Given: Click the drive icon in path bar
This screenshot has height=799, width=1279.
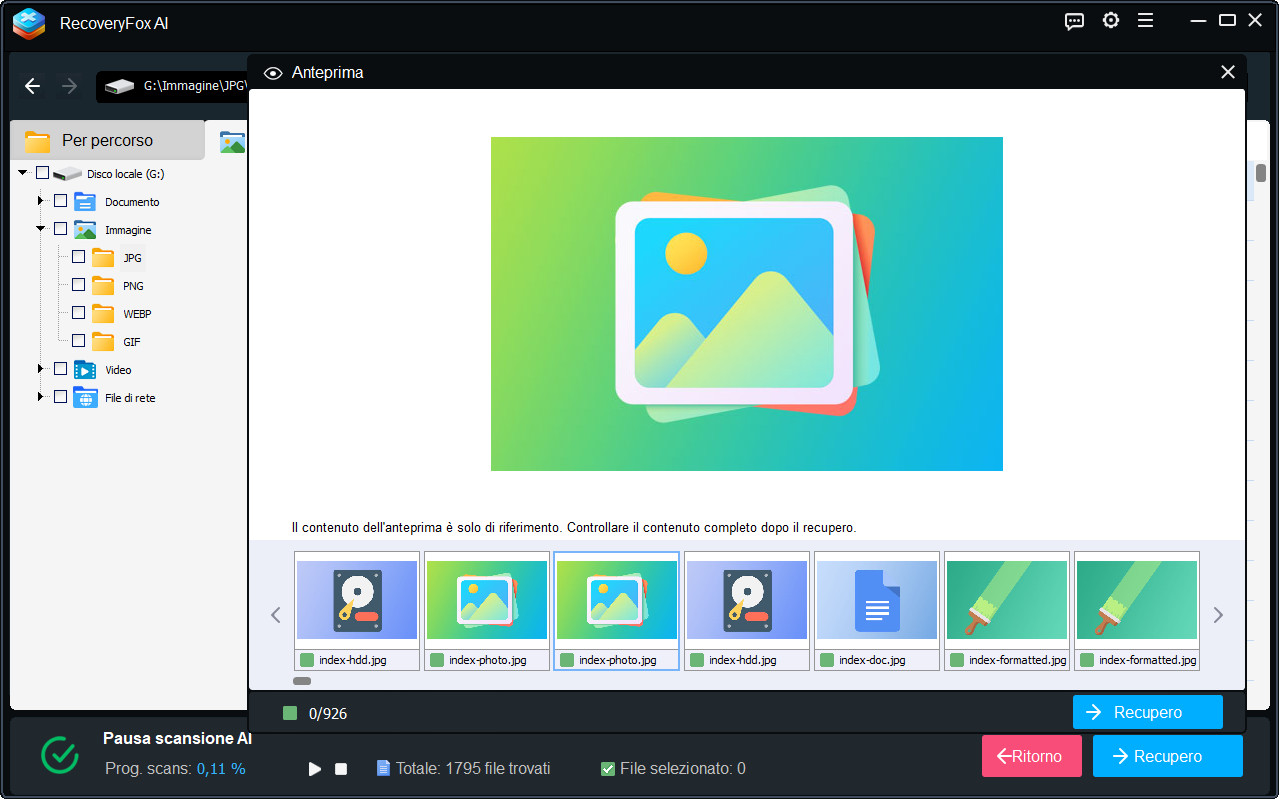Looking at the screenshot, I should pyautogui.click(x=120, y=86).
